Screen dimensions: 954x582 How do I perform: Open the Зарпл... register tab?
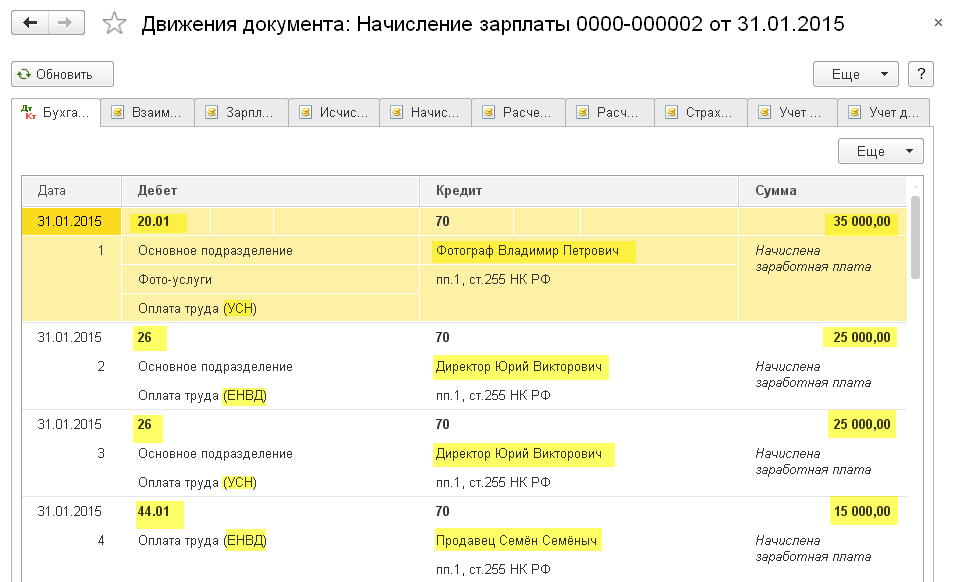pyautogui.click(x=241, y=112)
